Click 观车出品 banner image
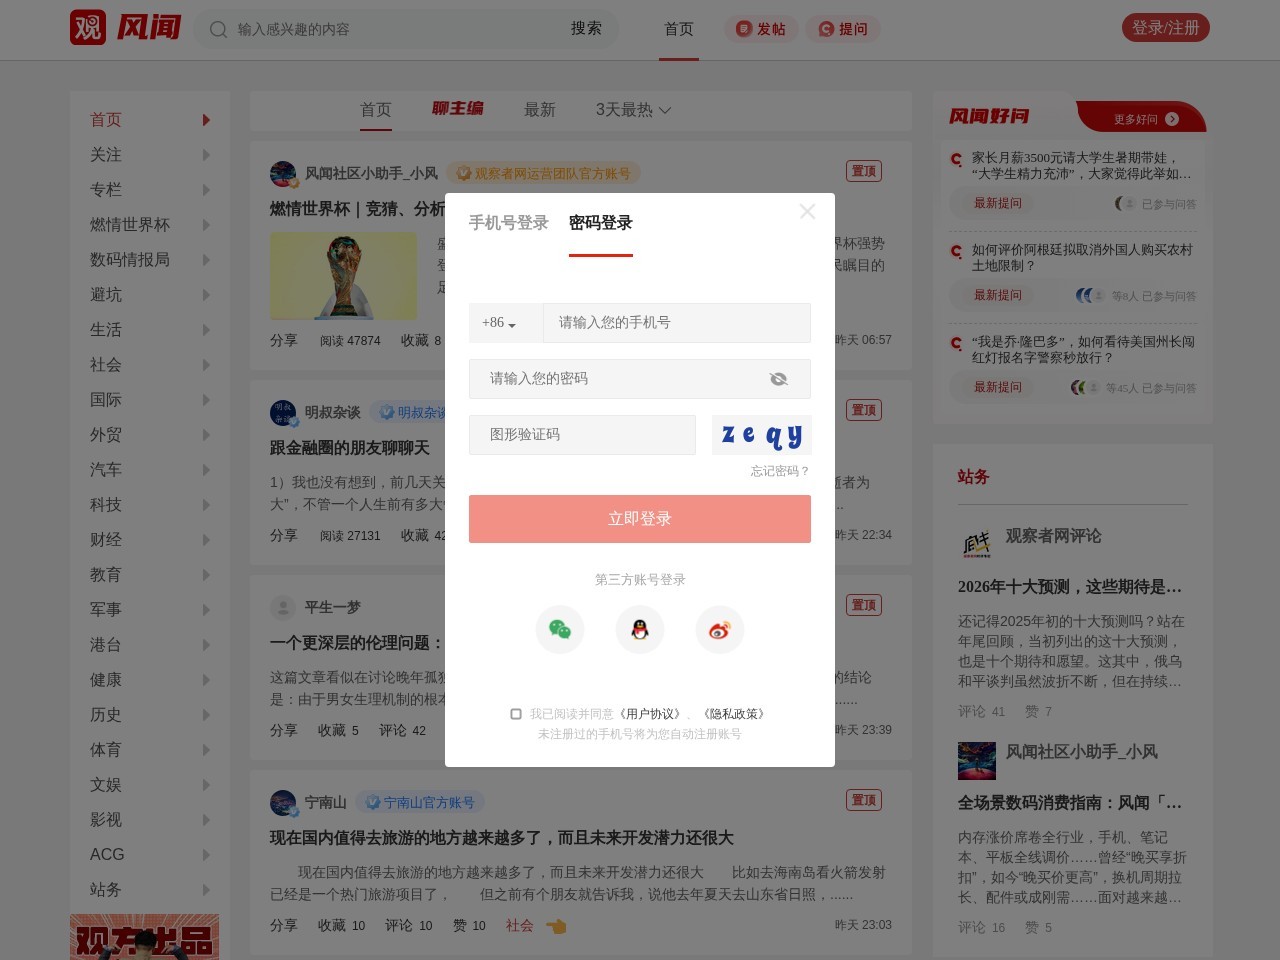 pyautogui.click(x=144, y=937)
